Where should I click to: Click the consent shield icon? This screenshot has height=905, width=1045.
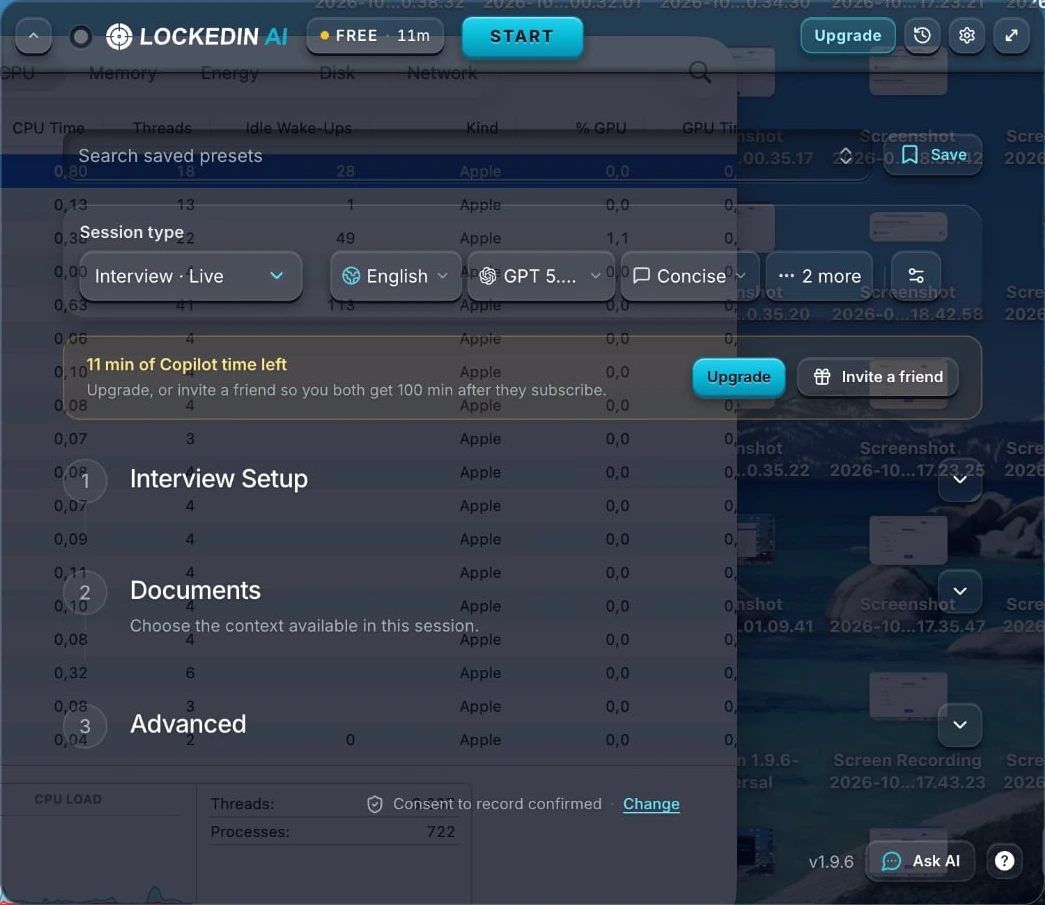[x=375, y=804]
